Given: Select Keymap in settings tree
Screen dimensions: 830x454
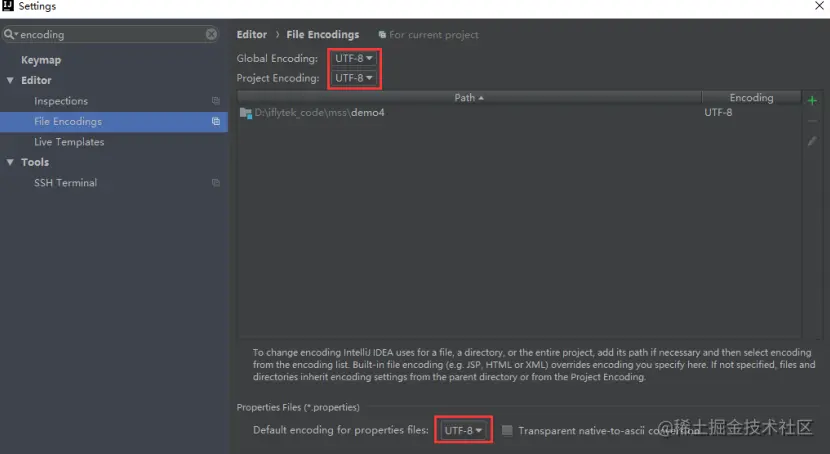Looking at the screenshot, I should pos(41,60).
